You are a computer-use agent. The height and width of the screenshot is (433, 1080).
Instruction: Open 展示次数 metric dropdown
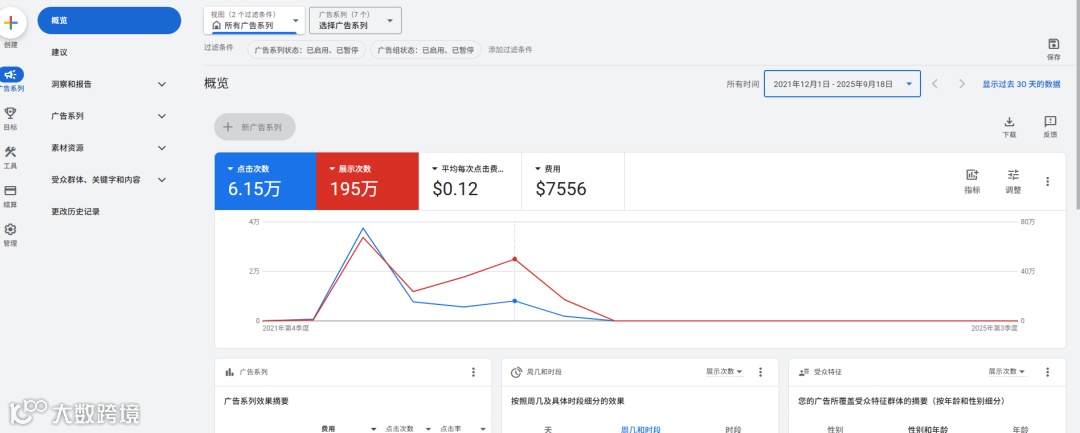(x=350, y=169)
